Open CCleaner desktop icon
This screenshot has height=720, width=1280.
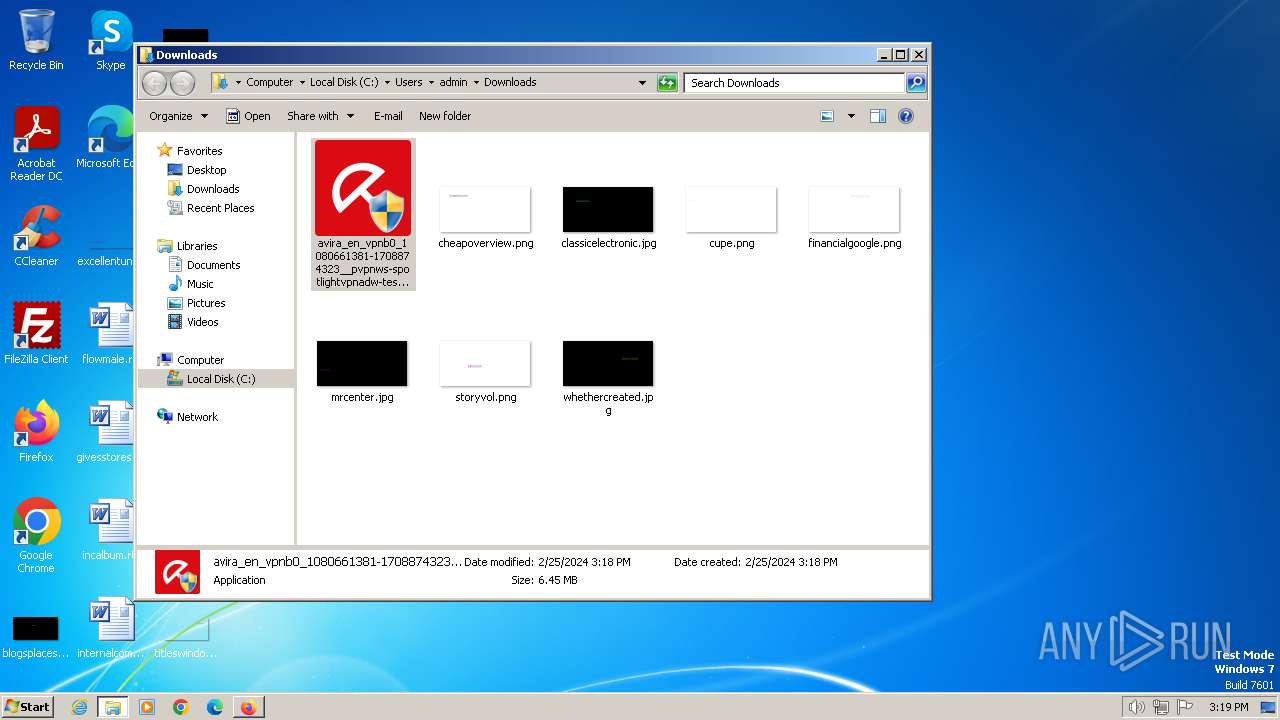tap(36, 236)
